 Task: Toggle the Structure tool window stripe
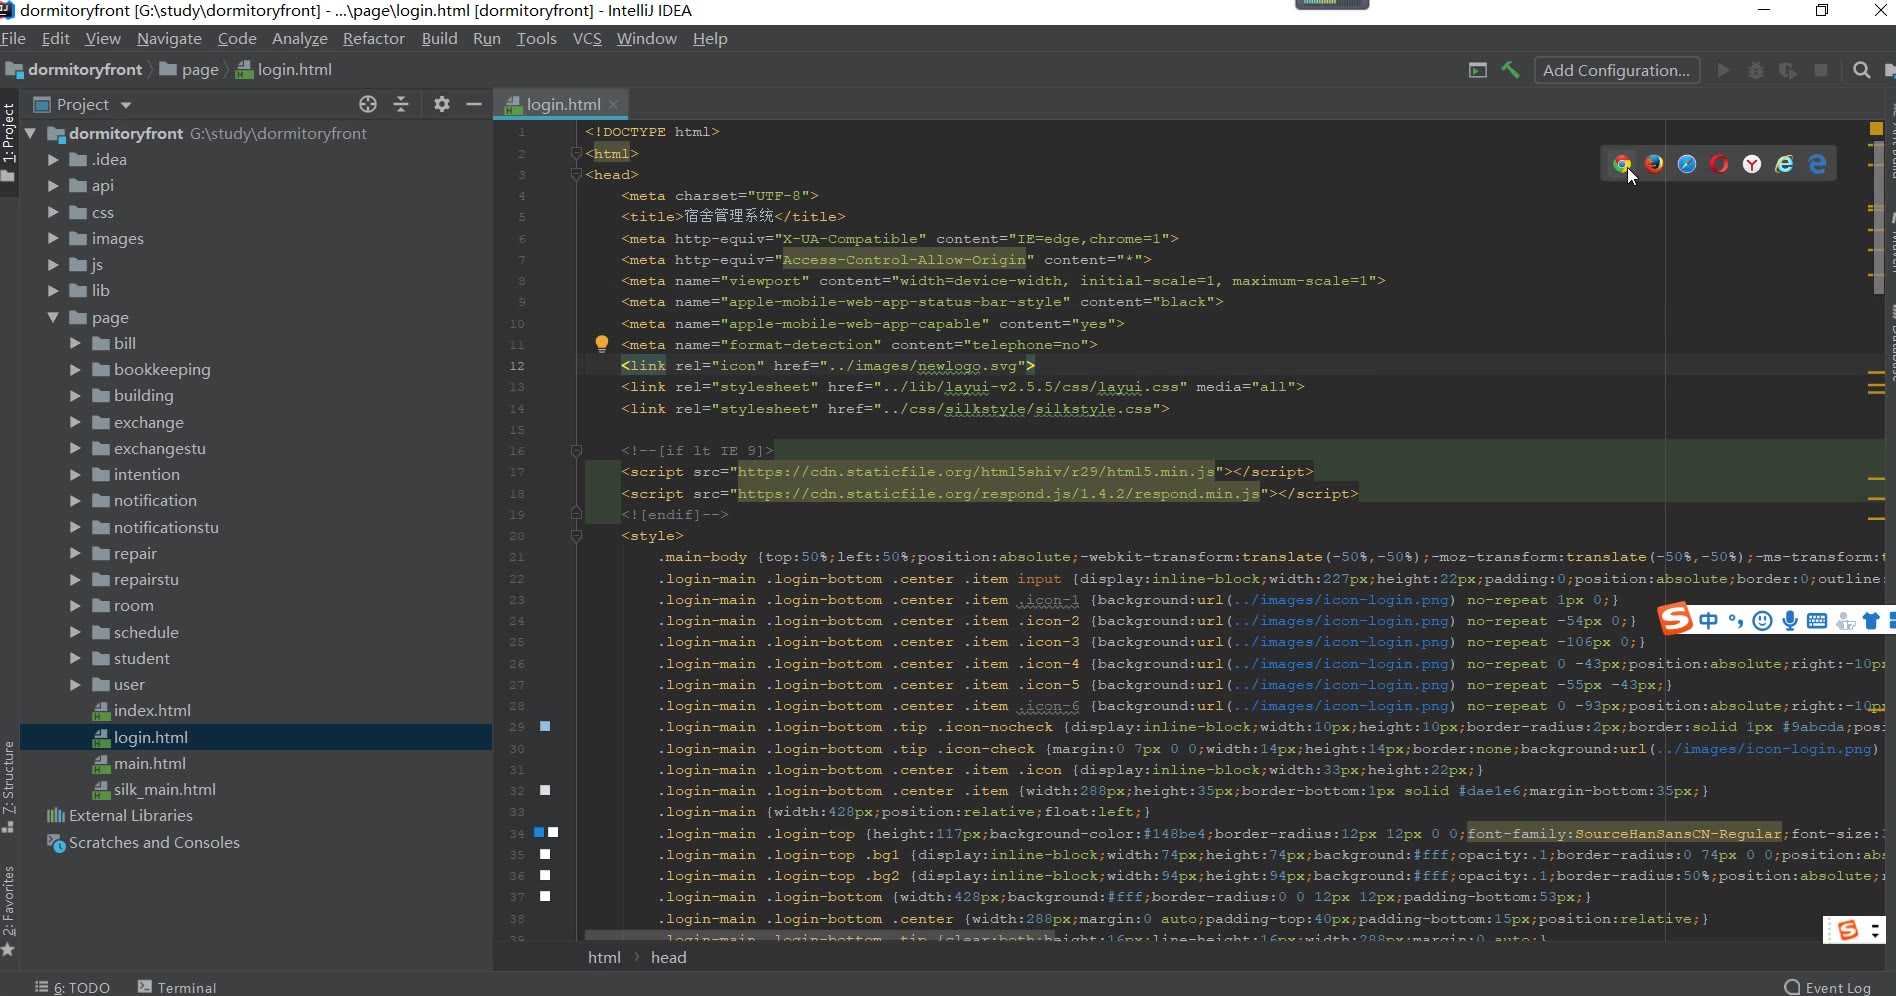pos(9,786)
